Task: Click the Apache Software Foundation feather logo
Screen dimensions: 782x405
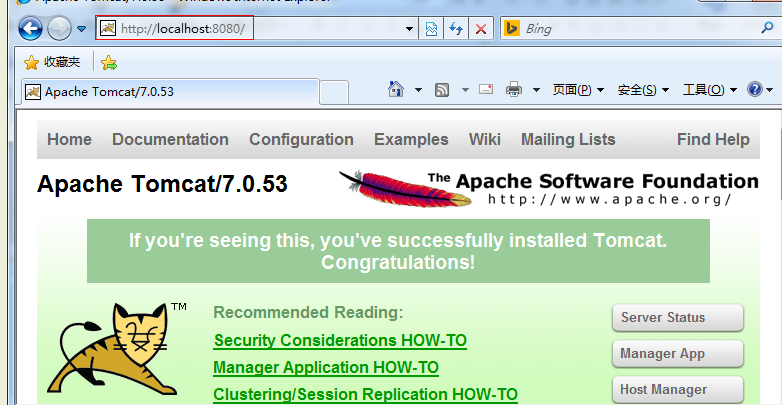Action: tap(549, 188)
